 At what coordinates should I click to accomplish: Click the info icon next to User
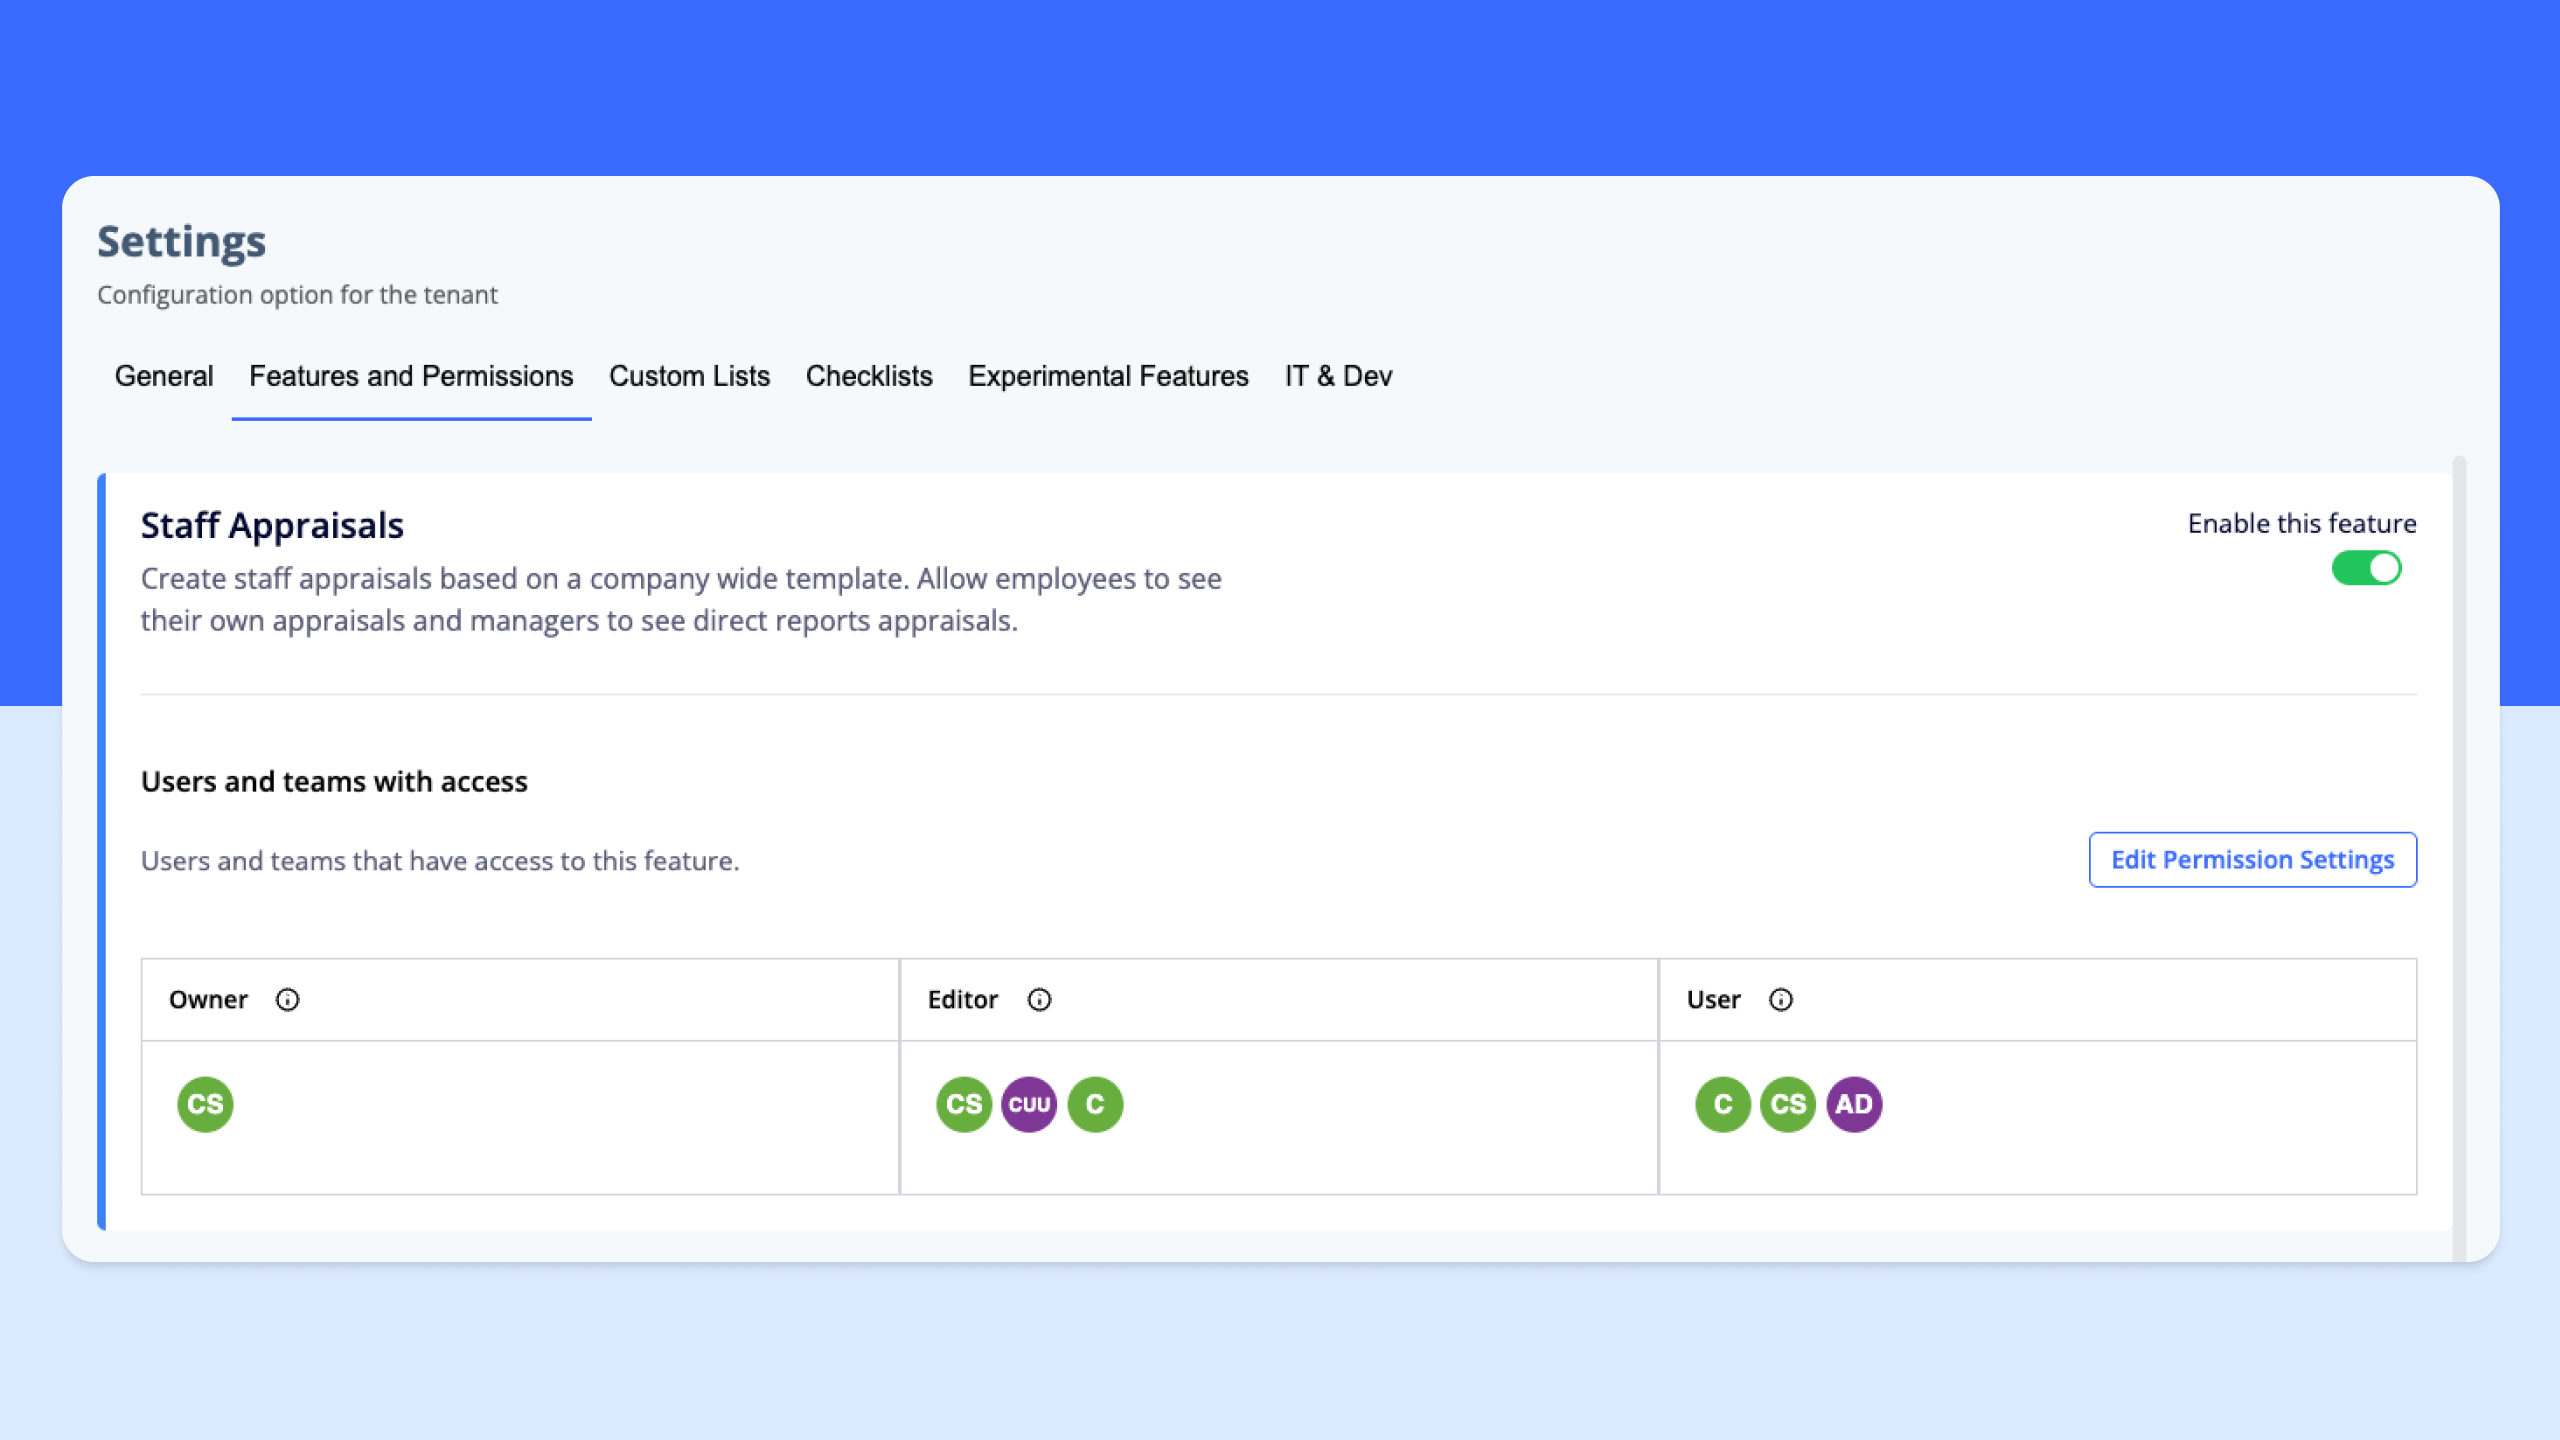1780,1000
